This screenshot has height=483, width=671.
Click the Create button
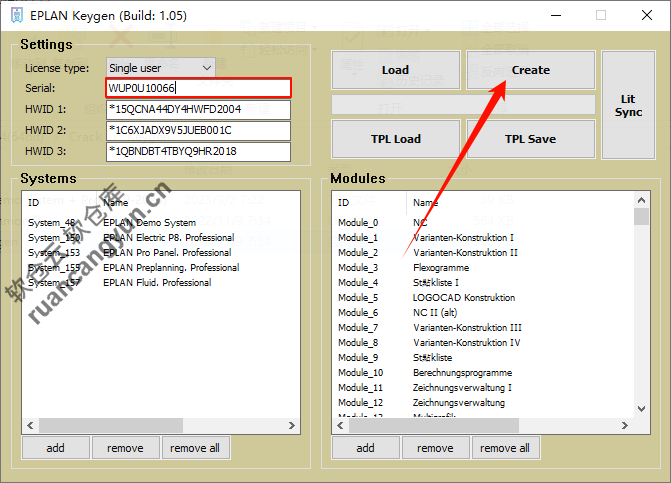pos(530,70)
